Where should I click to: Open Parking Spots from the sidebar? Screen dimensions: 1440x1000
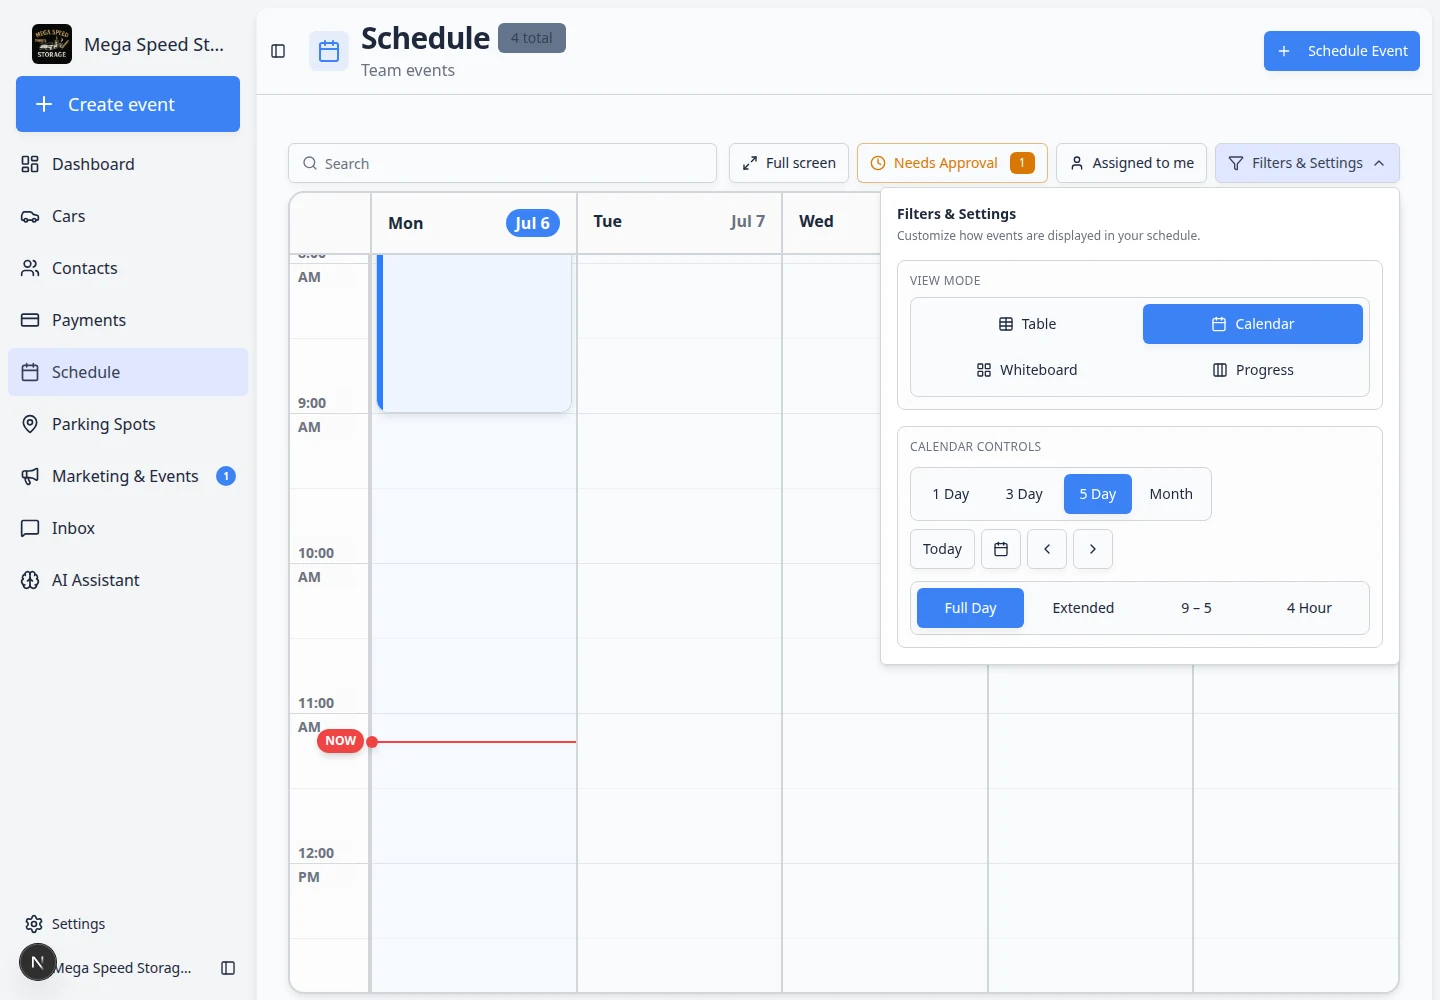[x=128, y=424]
